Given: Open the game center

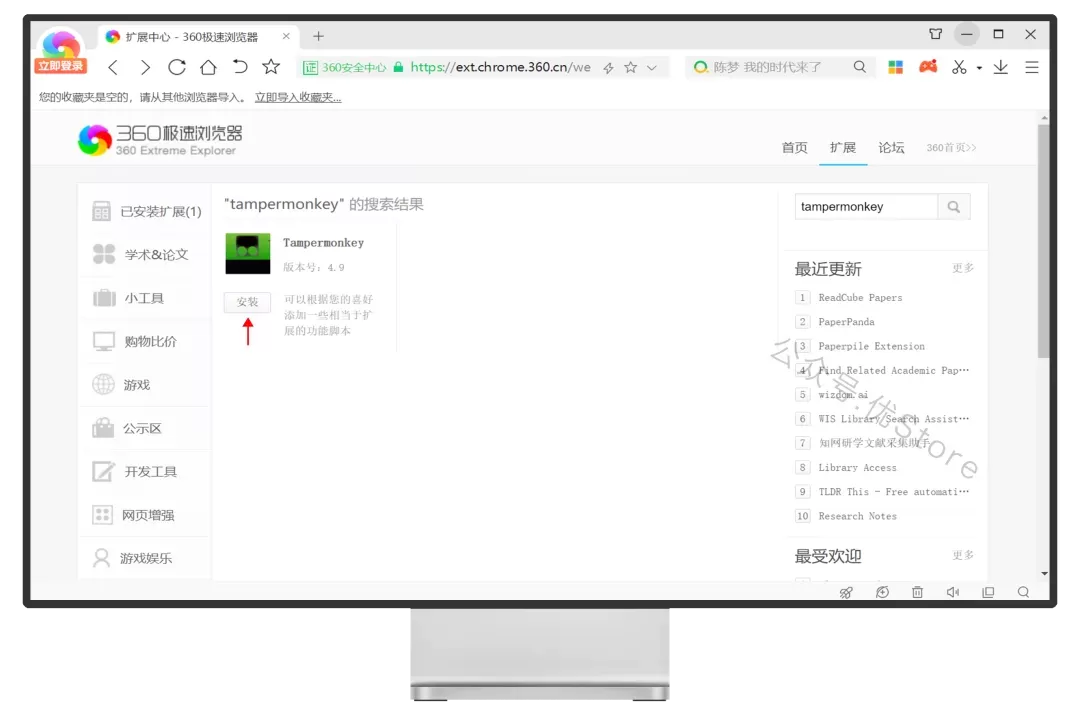Looking at the screenshot, I should coord(927,67).
